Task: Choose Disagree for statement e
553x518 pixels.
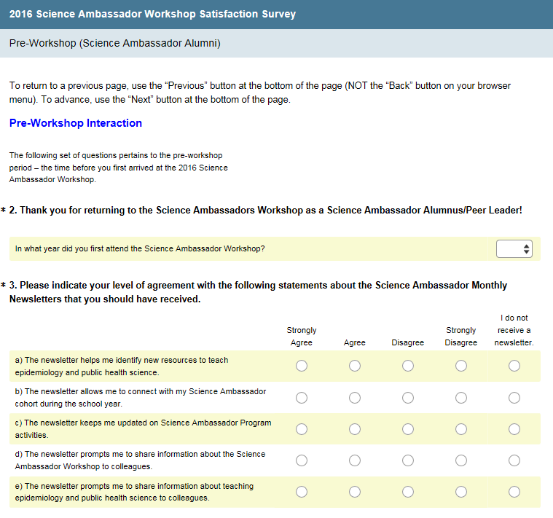Action: pyautogui.click(x=408, y=492)
